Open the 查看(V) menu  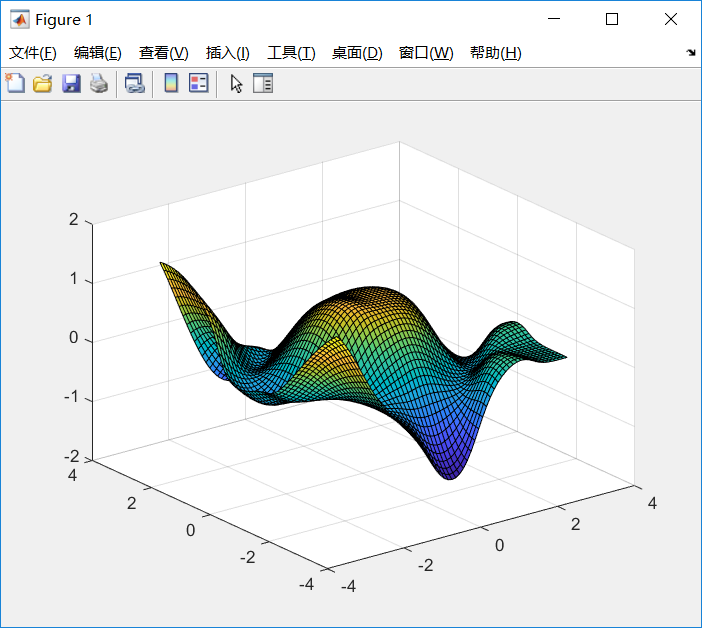[x=163, y=53]
